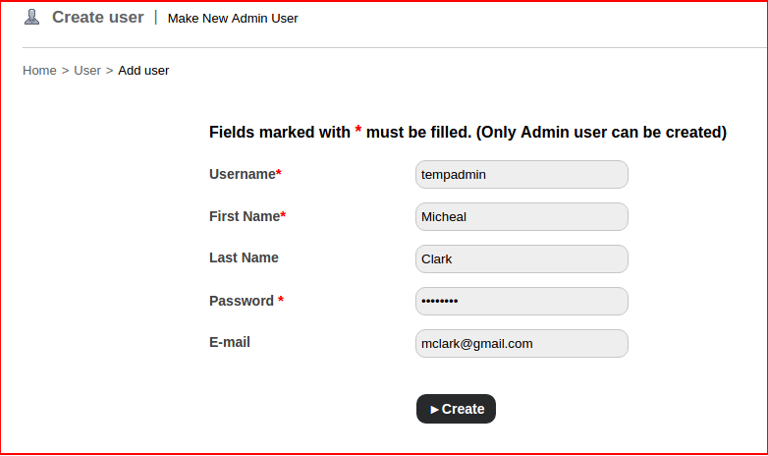Focus the E-mail field with mclark@gmail.com

[x=521, y=343]
